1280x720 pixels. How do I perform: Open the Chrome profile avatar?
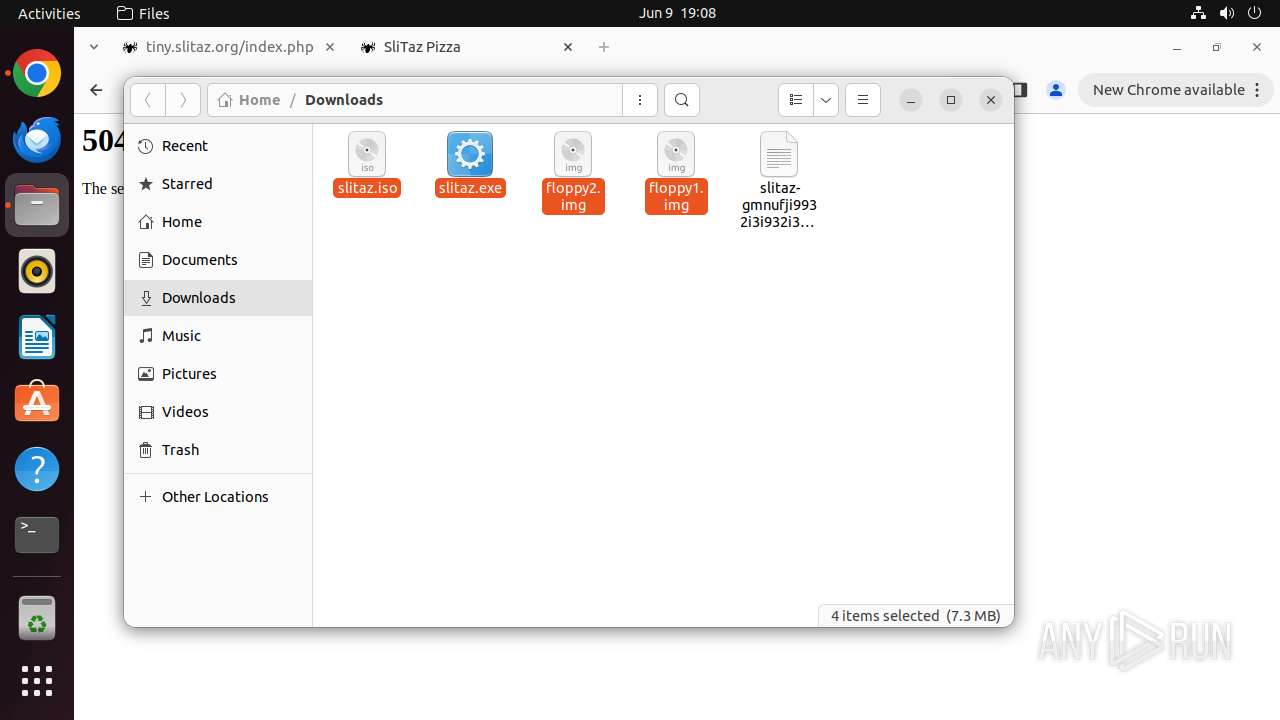[x=1056, y=90]
